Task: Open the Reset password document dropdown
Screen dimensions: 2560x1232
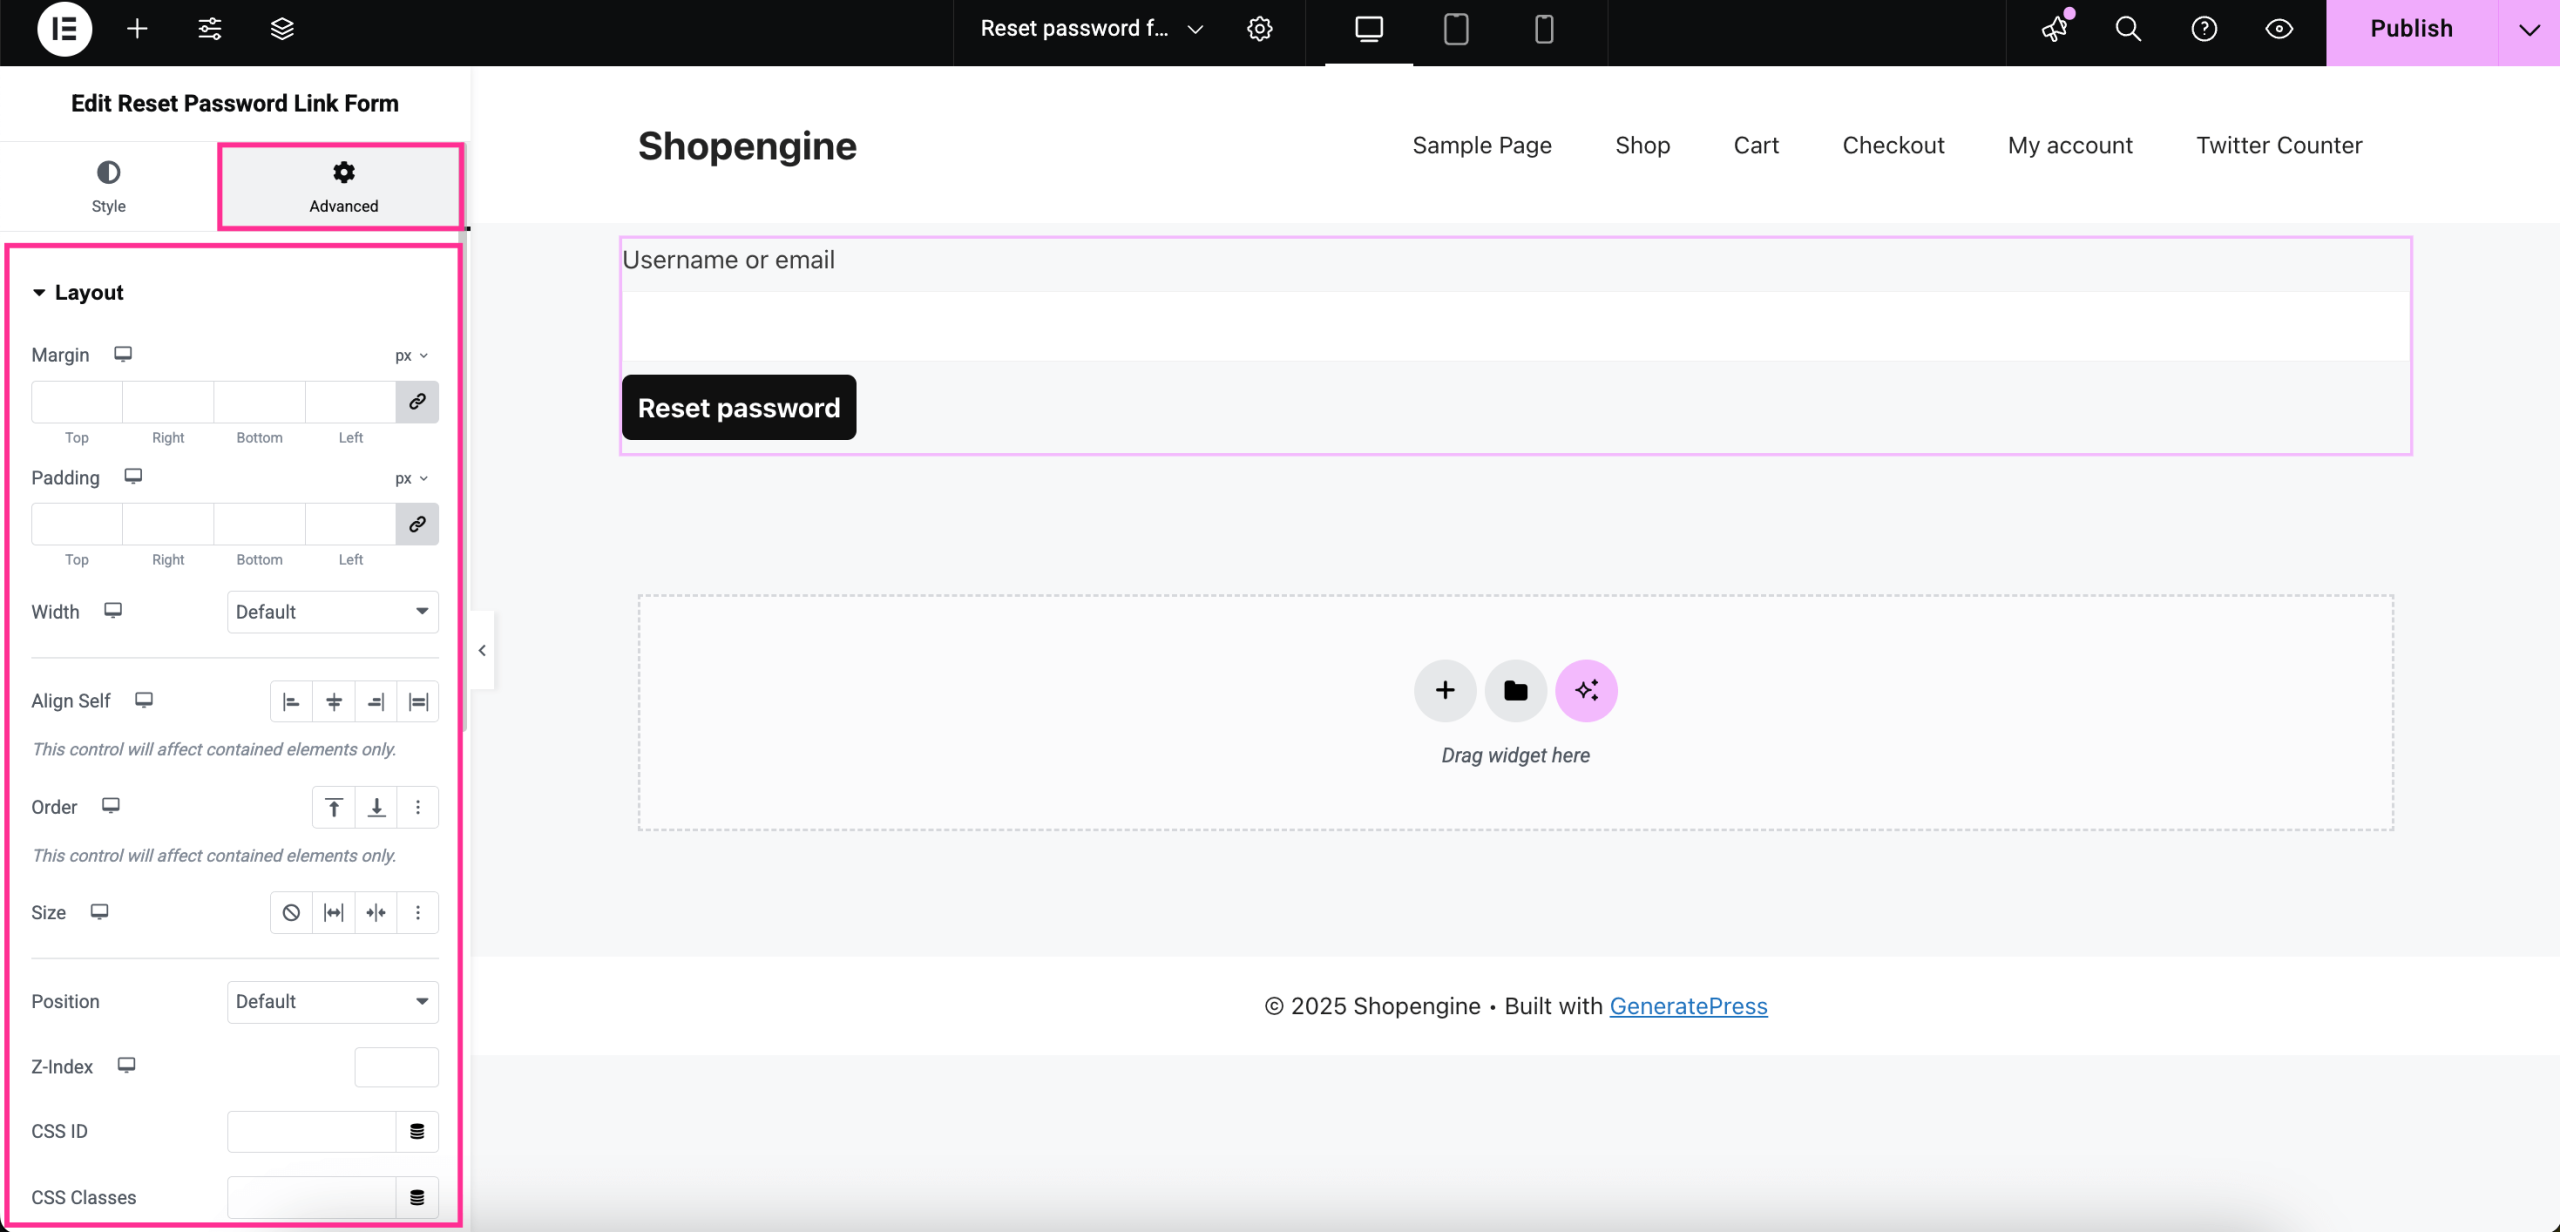Action: (x=1091, y=29)
